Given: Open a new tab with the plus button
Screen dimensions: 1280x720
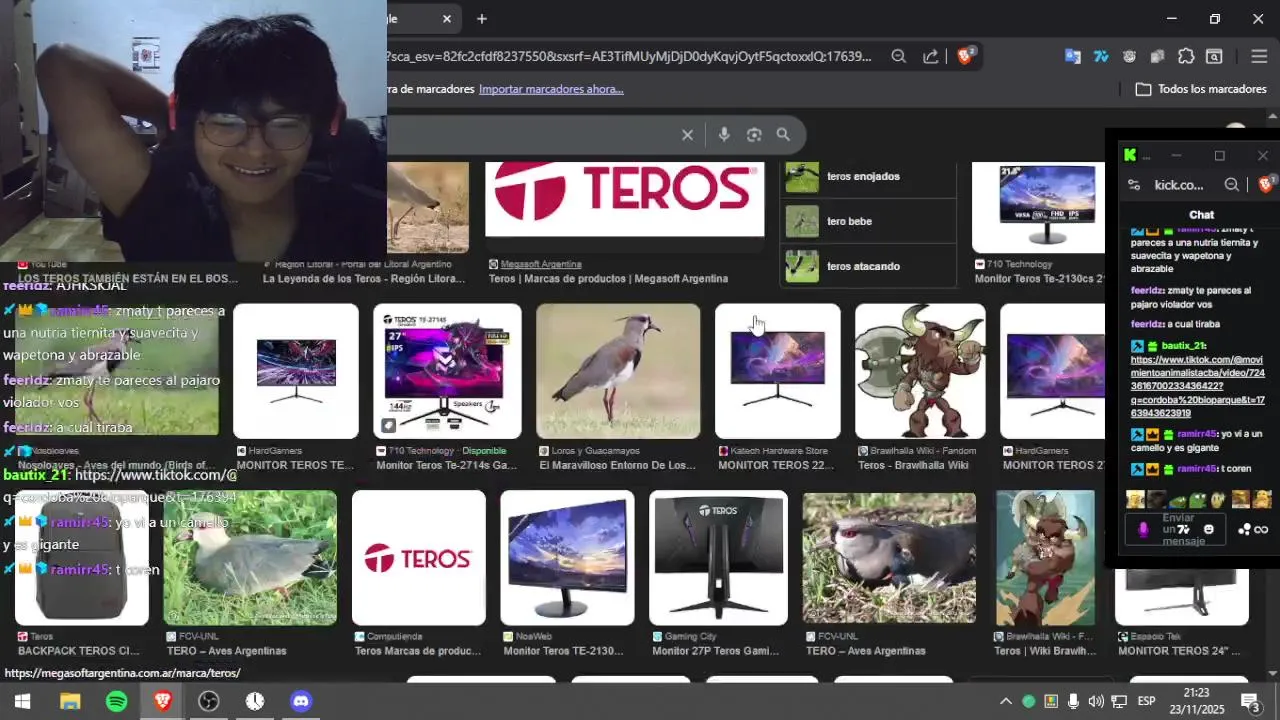Looking at the screenshot, I should click(482, 19).
